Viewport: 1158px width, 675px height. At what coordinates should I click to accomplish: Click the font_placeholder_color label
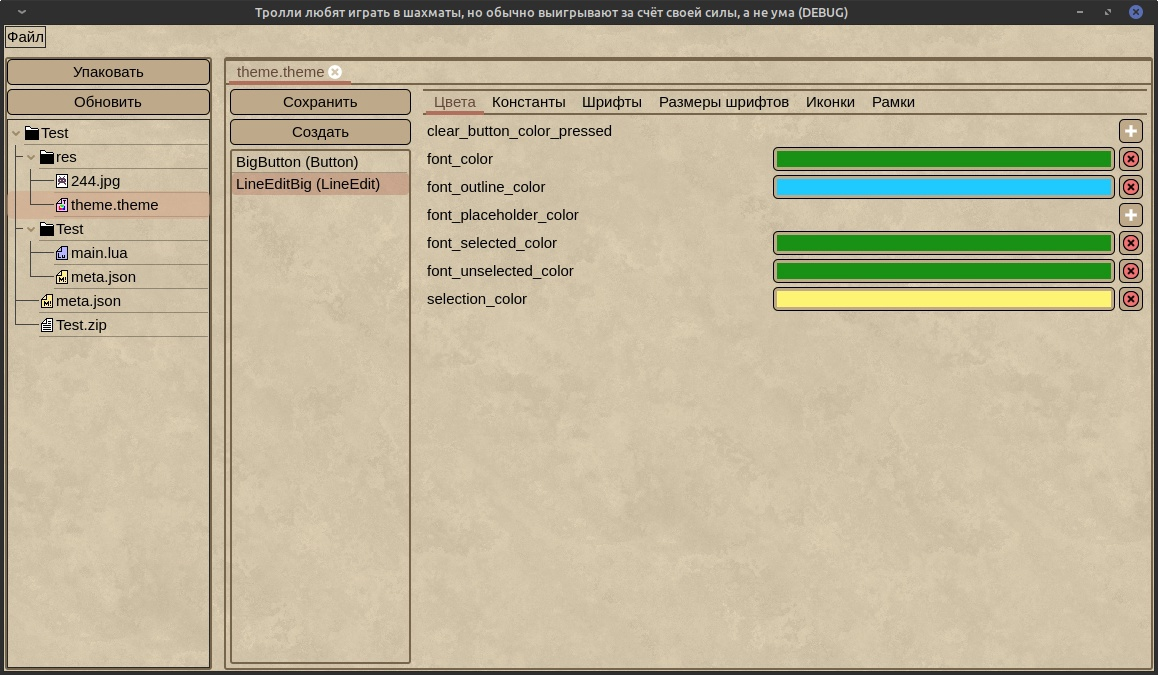pos(502,215)
